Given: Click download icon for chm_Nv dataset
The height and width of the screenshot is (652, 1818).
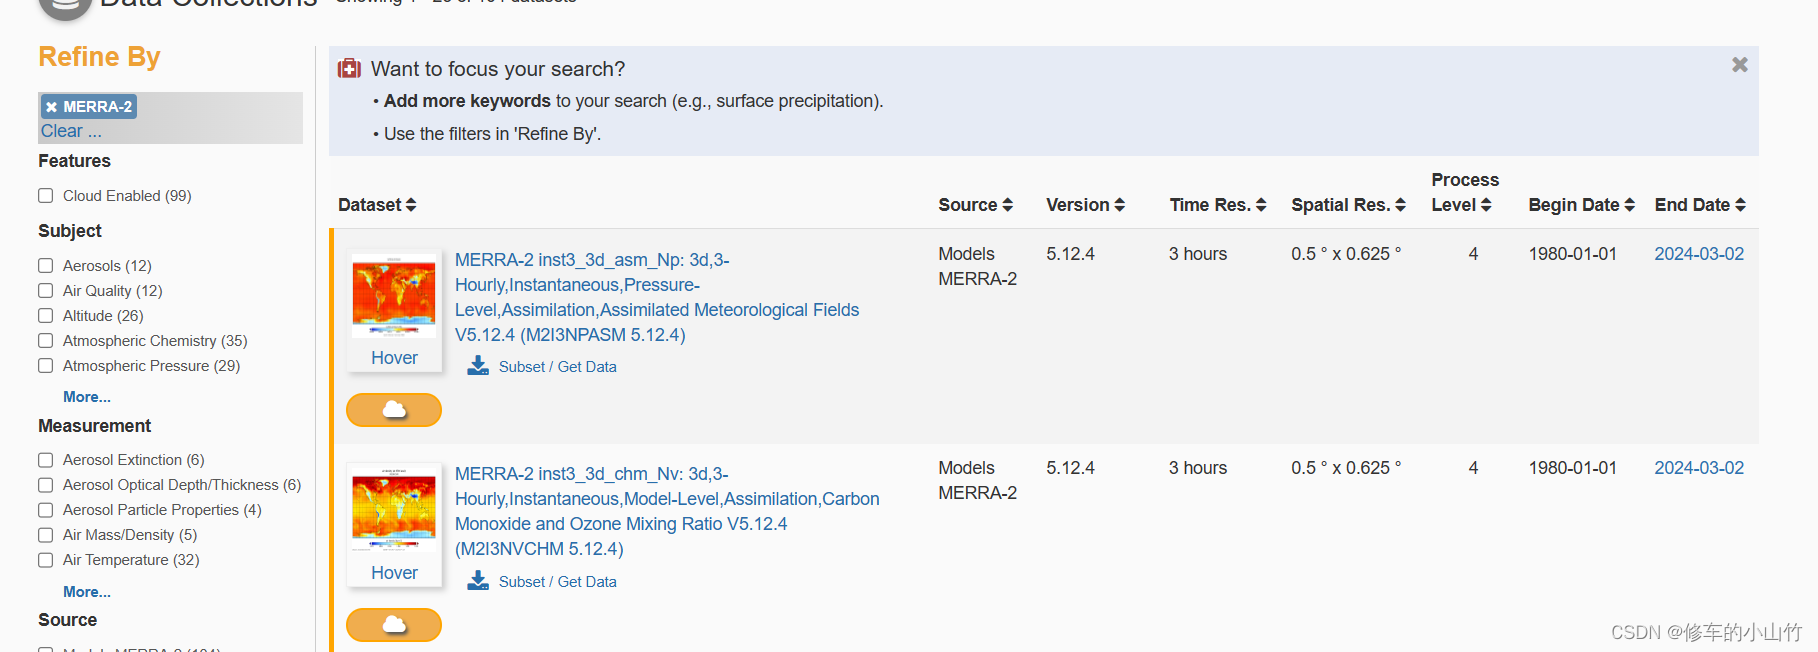Looking at the screenshot, I should [478, 581].
